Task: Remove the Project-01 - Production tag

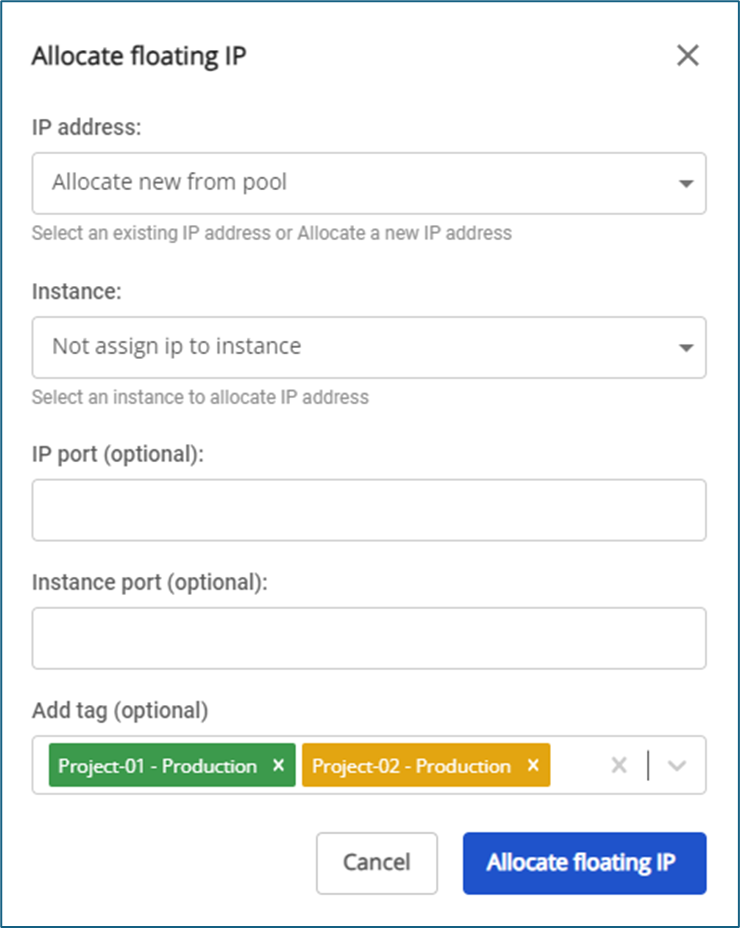Action: (279, 766)
